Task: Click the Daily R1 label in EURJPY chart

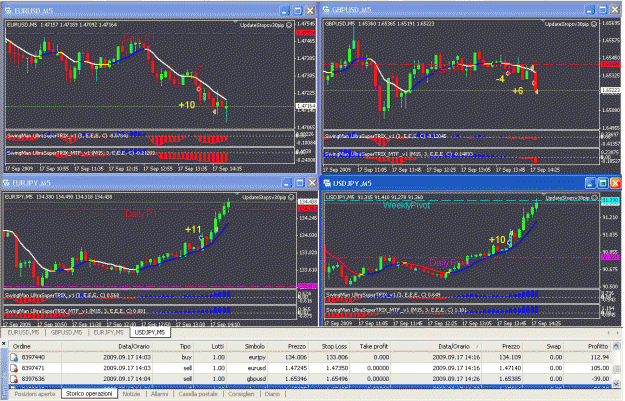Action: pyautogui.click(x=141, y=214)
